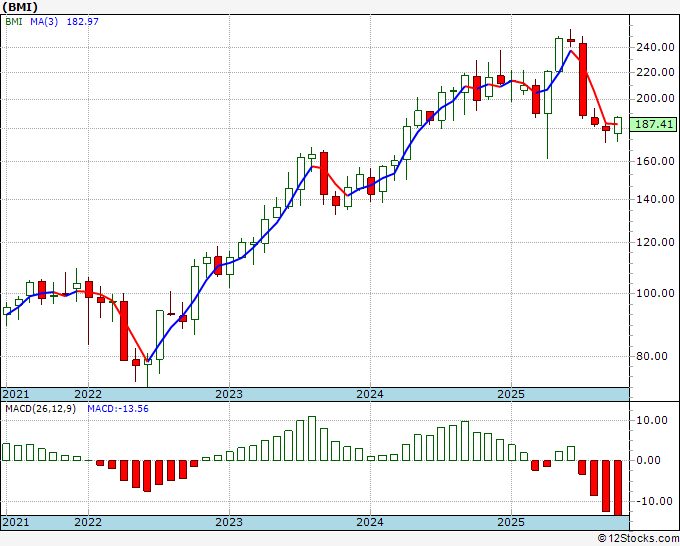Click 2023 on the MACD panel time axis
Screen dimensions: 680x546
(229, 522)
